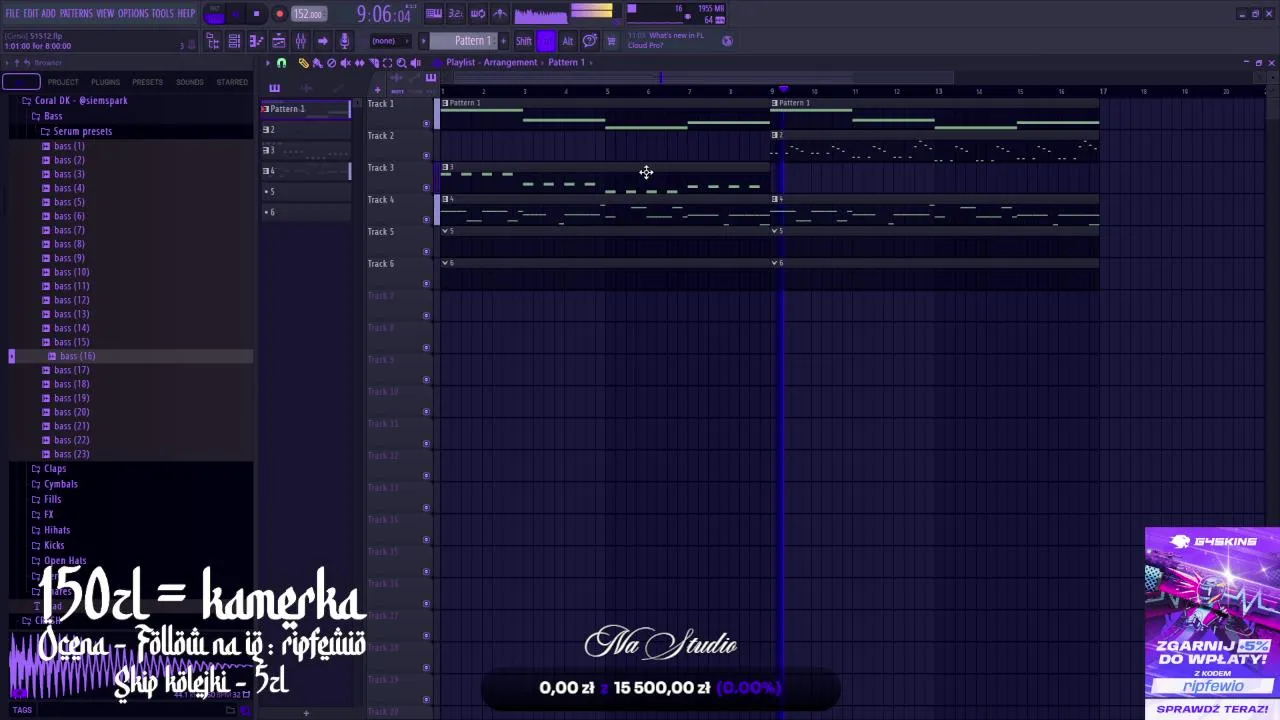This screenshot has height=720, width=1280.
Task: Toggle the Pat/Song mode switch
Action: click(215, 14)
